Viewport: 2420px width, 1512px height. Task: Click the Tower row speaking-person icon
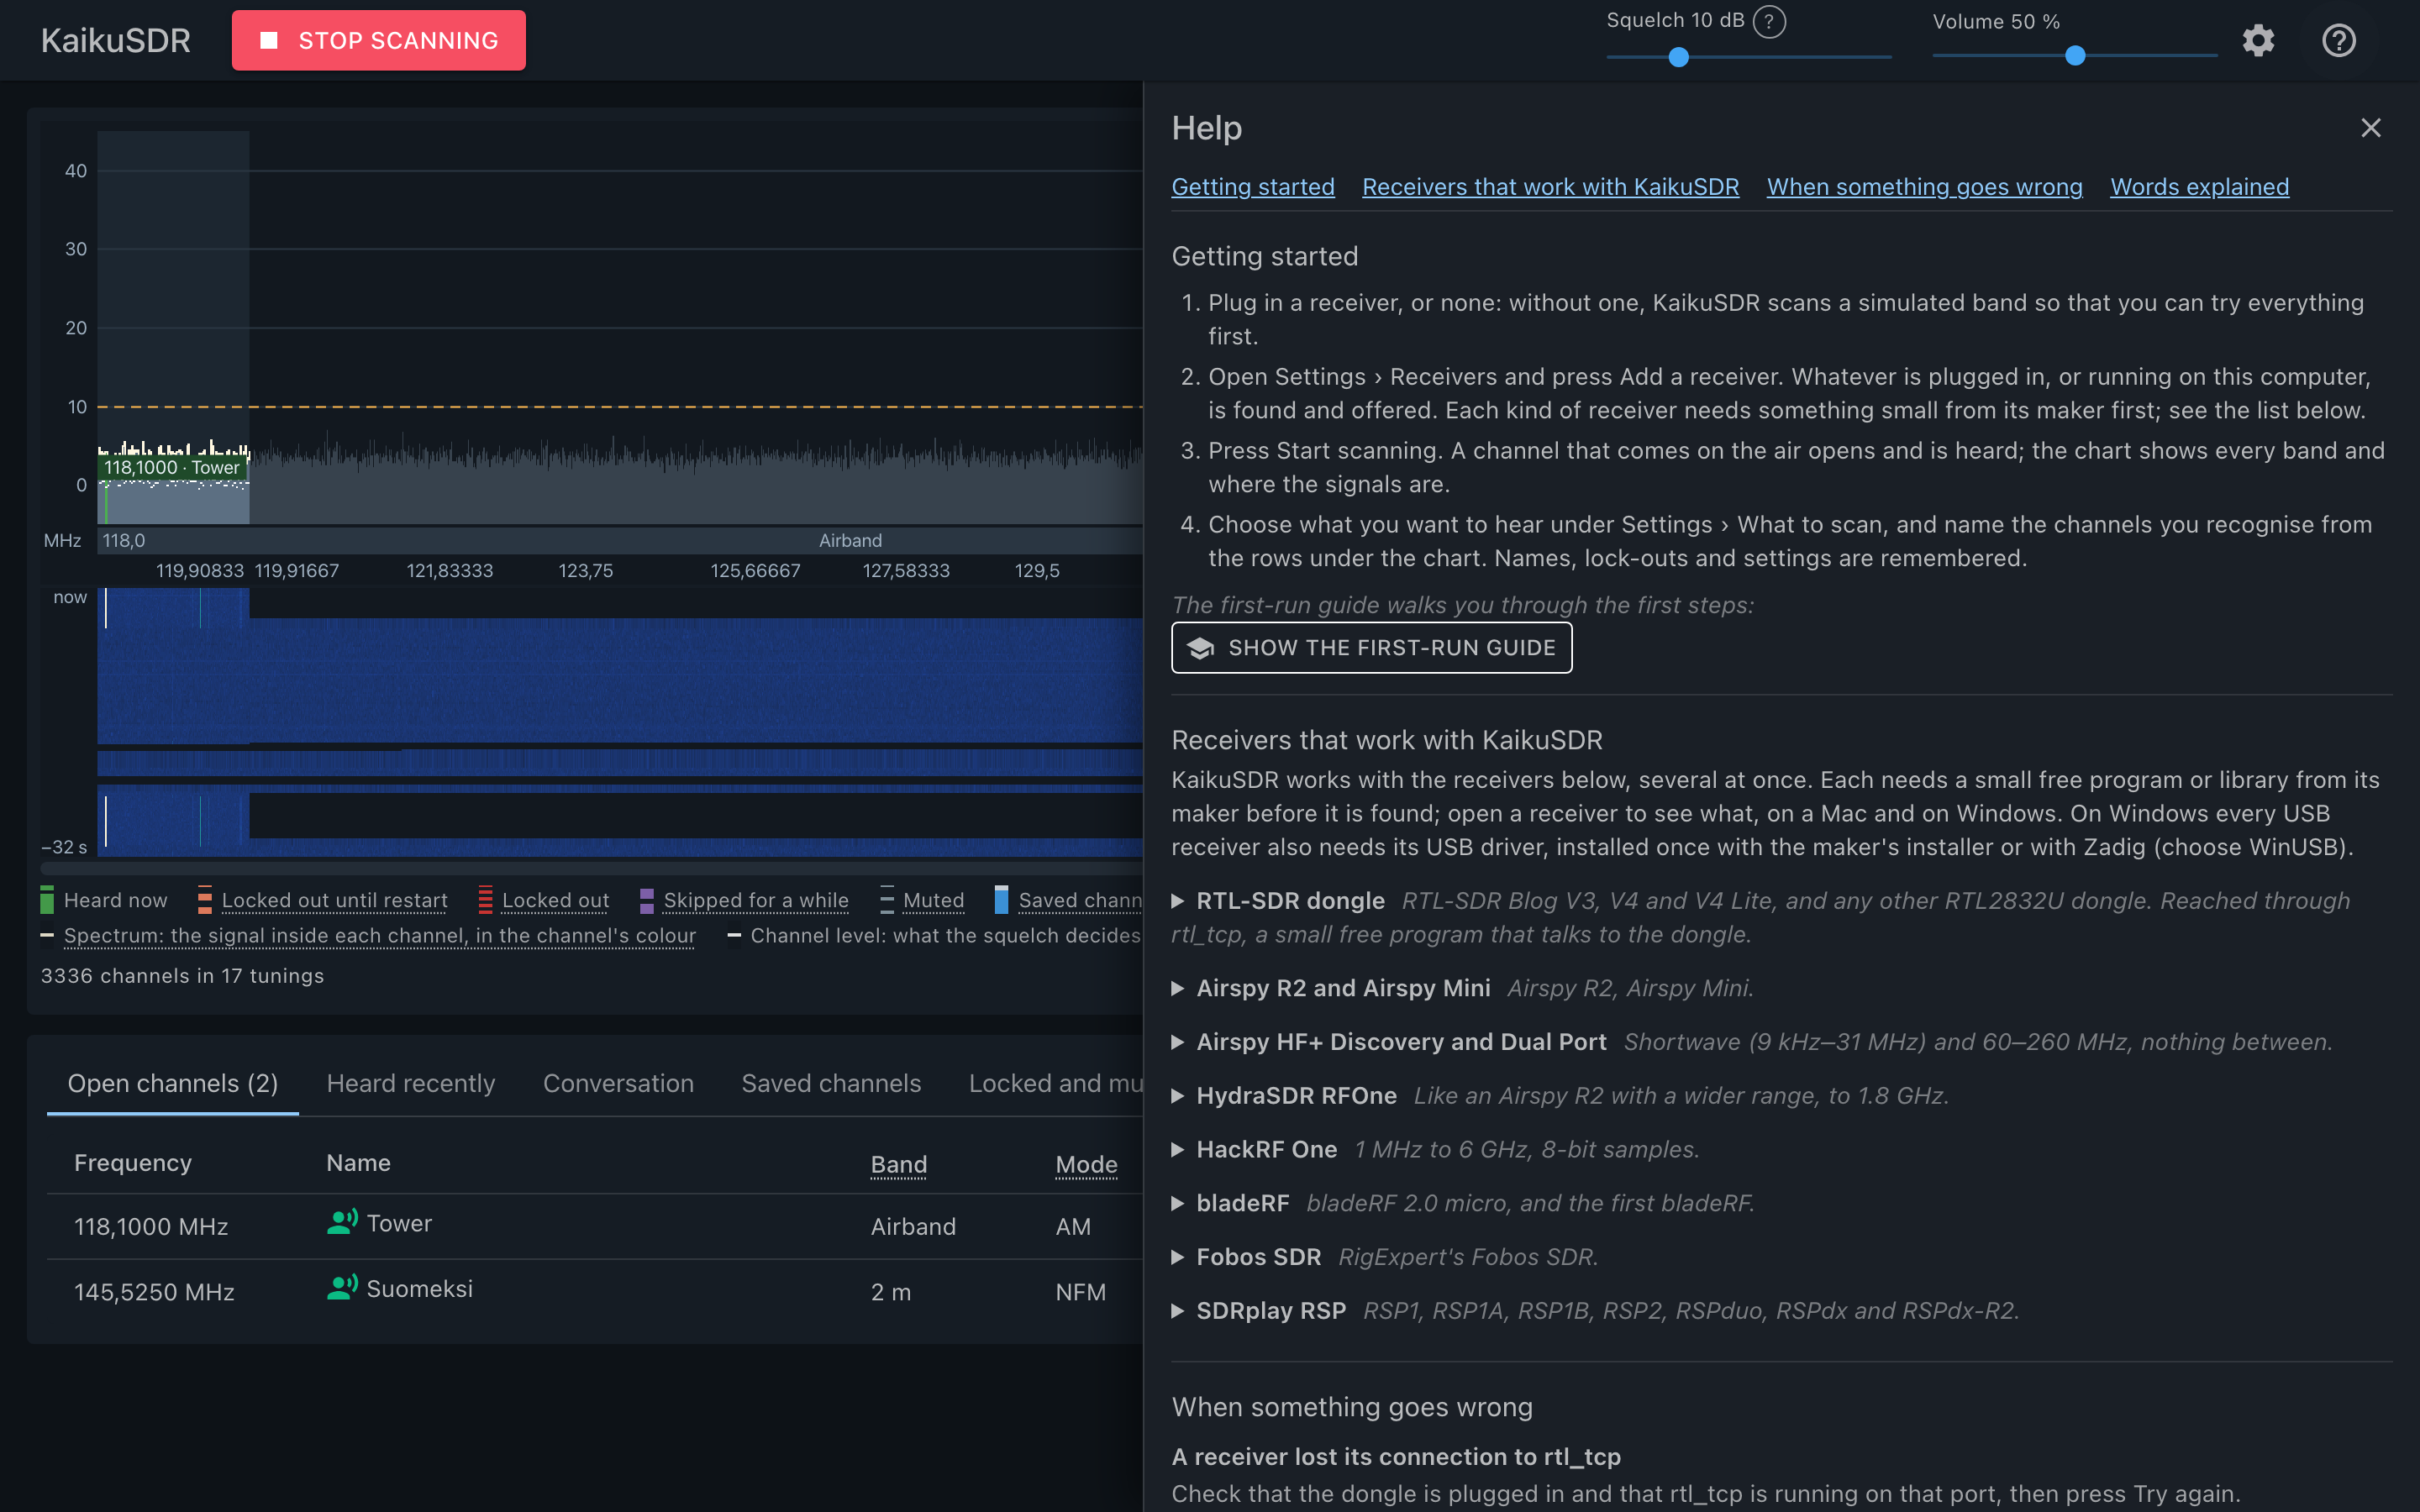click(x=342, y=1222)
